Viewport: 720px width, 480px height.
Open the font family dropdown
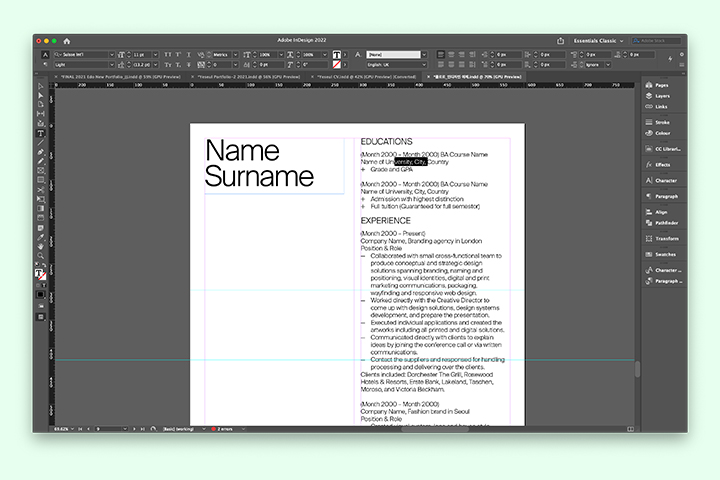[112, 55]
